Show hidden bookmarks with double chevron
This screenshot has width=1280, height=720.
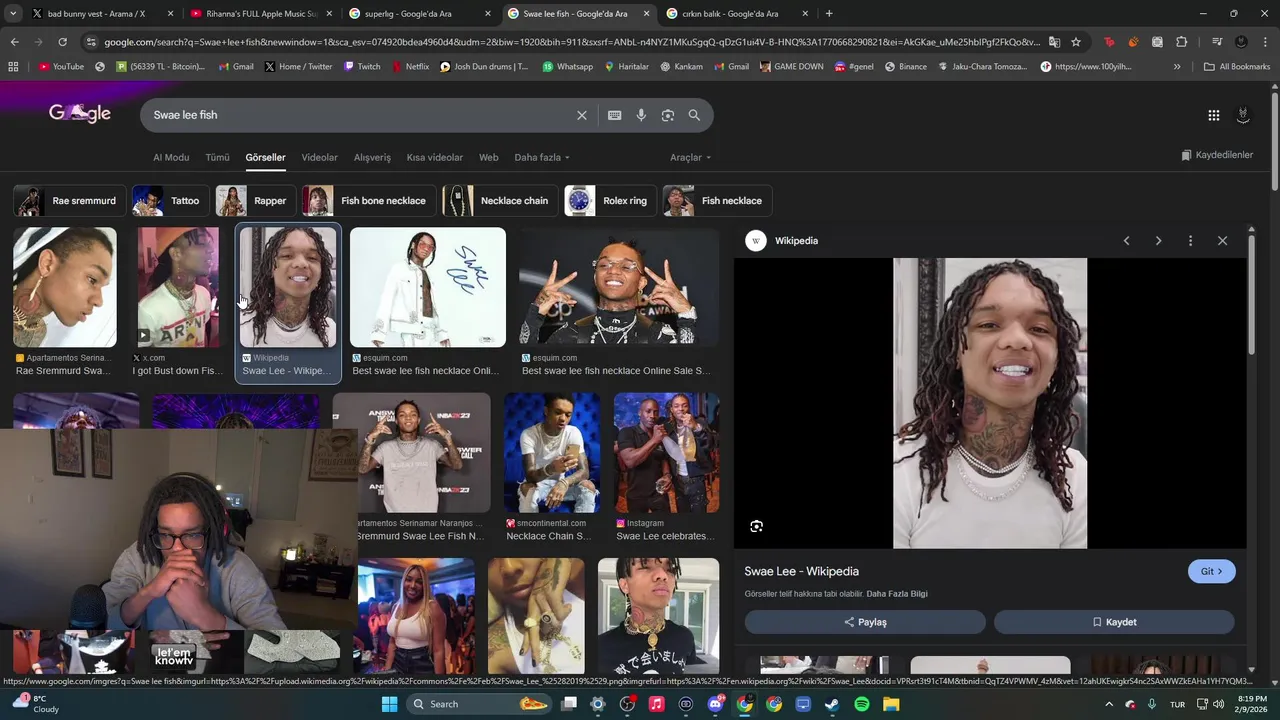click(x=1177, y=67)
